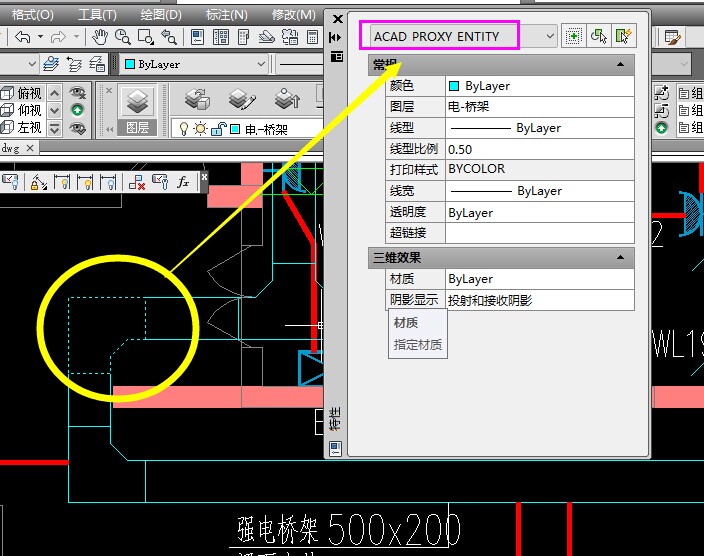Collapse the 三维效果 section
Viewport: 704px width, 556px height.
tap(621, 258)
